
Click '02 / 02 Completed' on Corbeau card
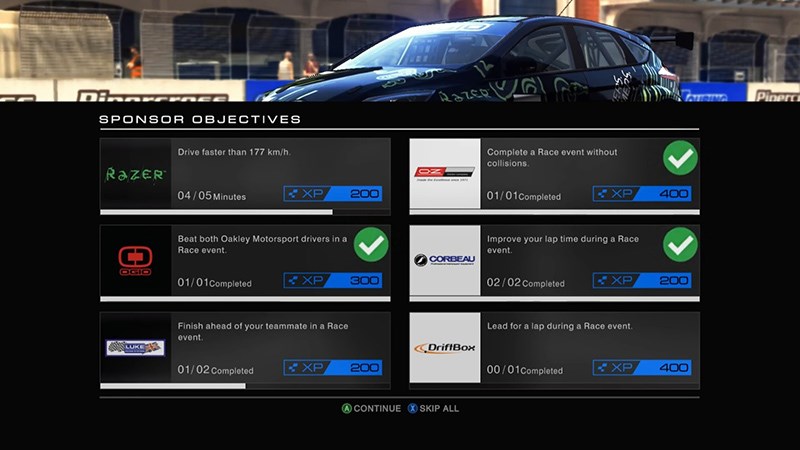coord(526,283)
